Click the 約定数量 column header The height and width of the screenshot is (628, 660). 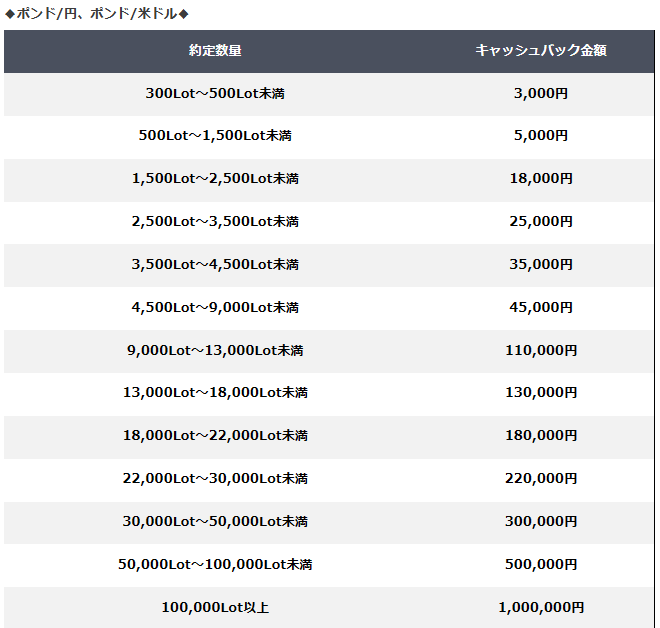(215, 50)
